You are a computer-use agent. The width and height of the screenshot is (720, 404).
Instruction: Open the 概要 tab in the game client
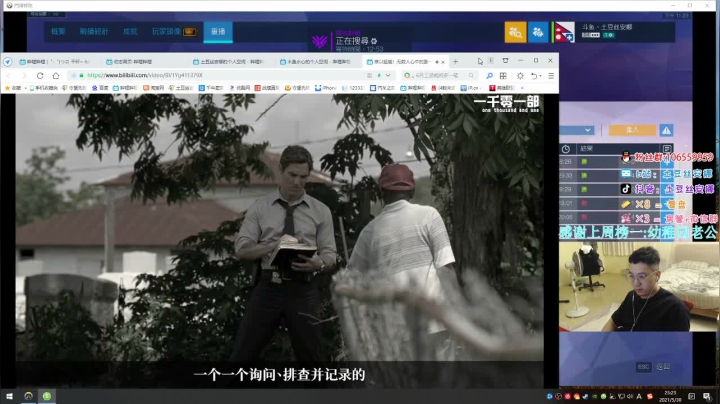(58, 32)
